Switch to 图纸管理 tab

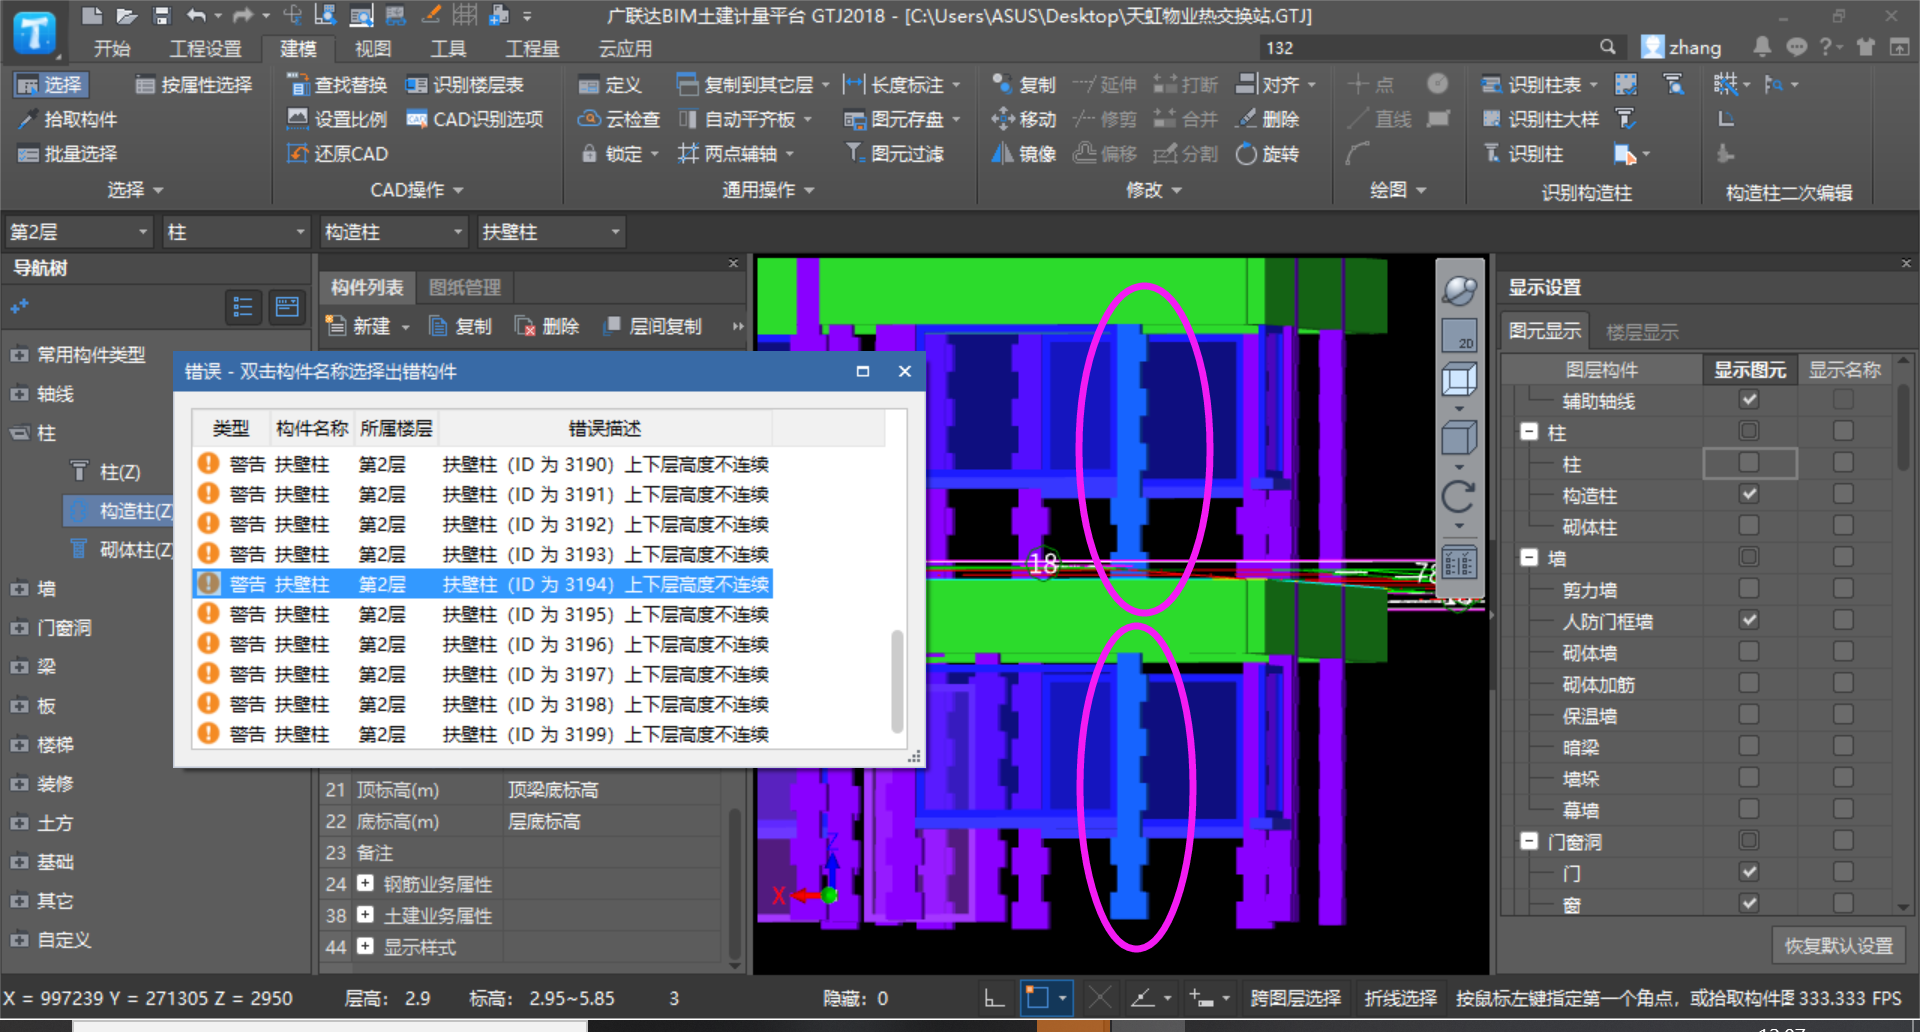click(465, 288)
